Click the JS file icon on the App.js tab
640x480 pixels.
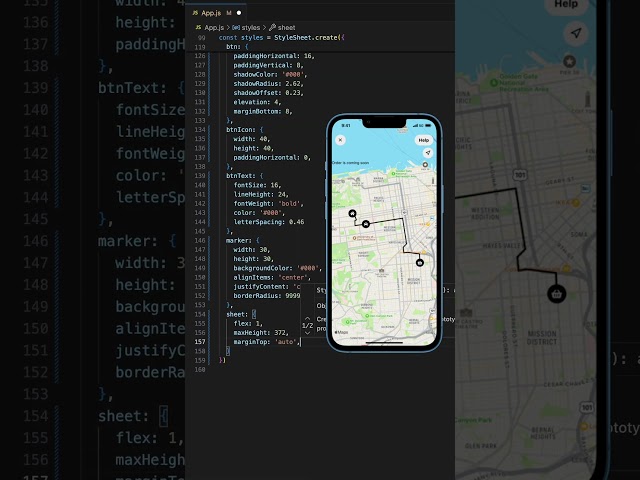click(195, 13)
